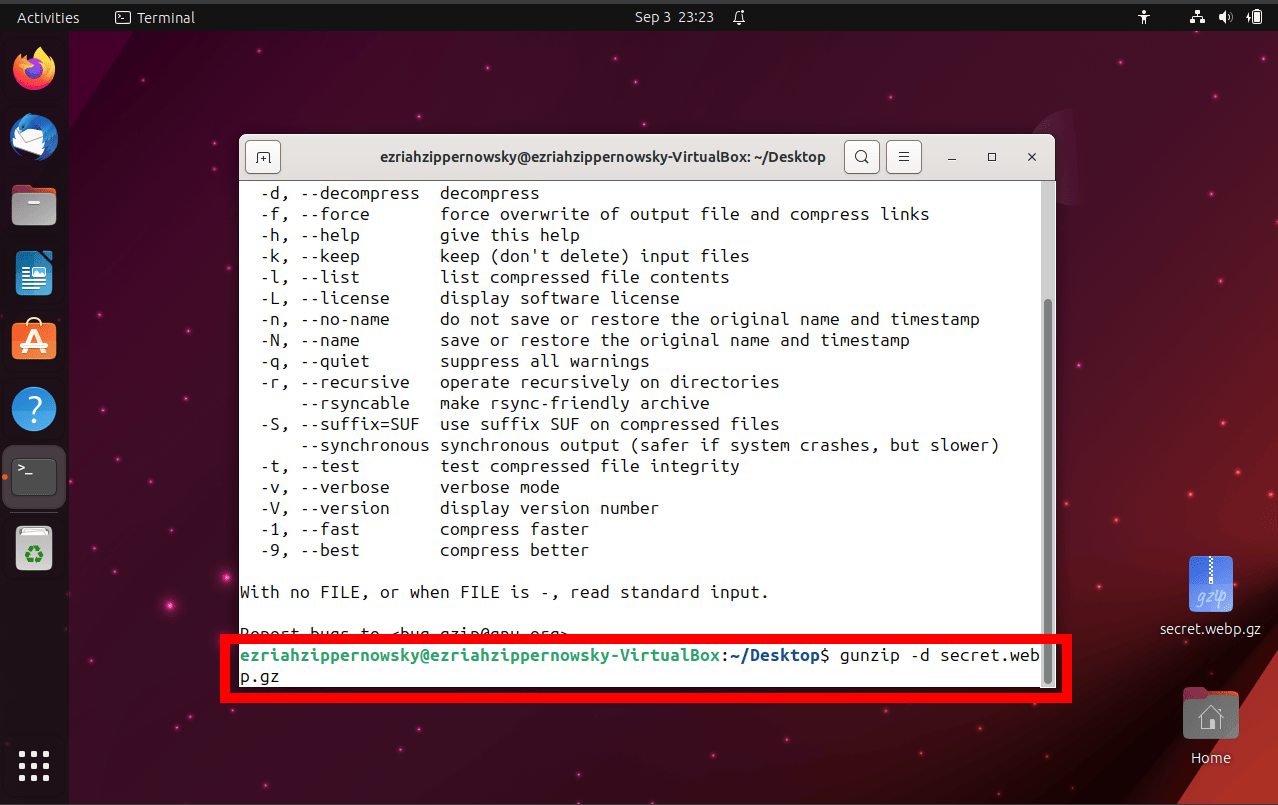The height and width of the screenshot is (805, 1278).
Task: Open the system status menu
Action: (x=1225, y=16)
